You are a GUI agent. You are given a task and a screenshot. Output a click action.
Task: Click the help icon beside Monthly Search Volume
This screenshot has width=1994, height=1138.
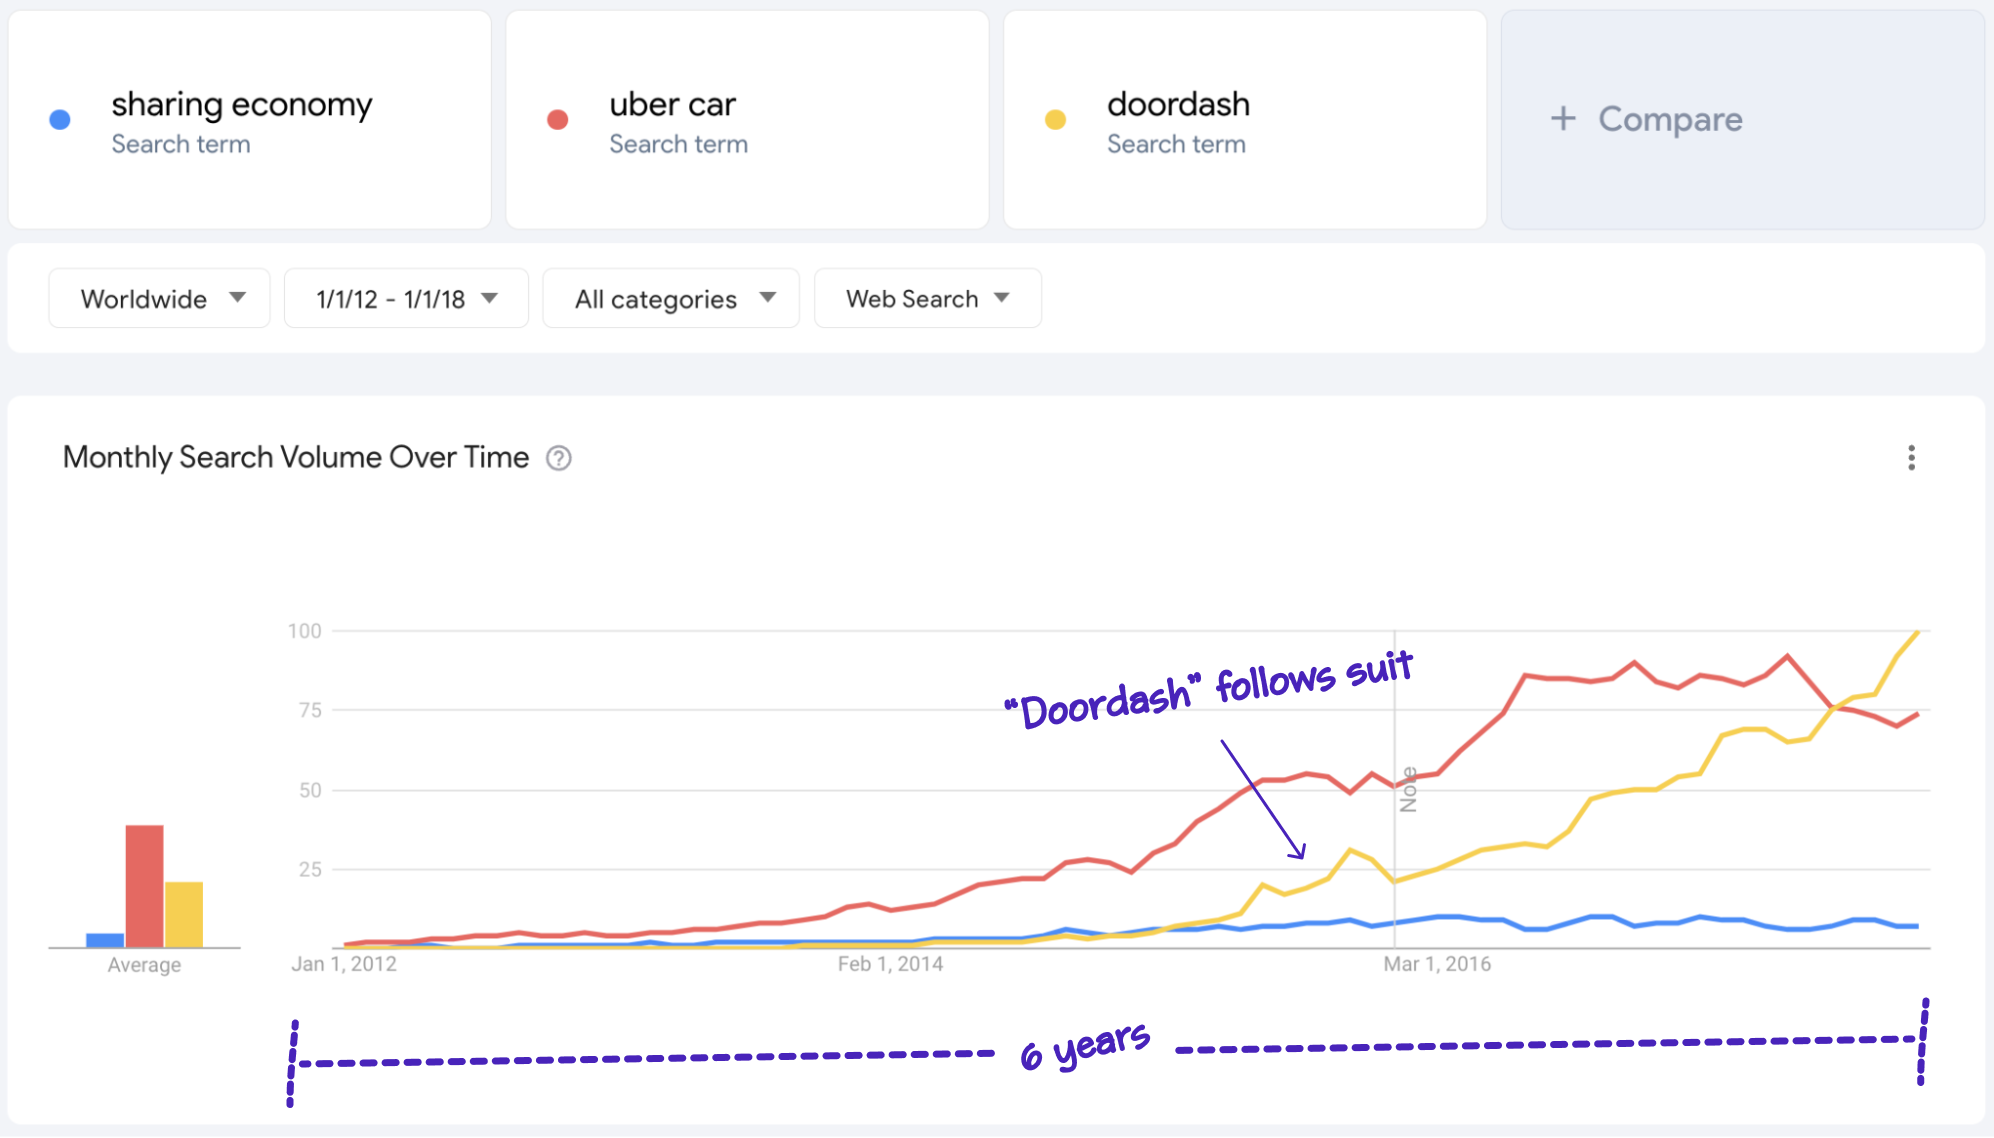pos(559,458)
